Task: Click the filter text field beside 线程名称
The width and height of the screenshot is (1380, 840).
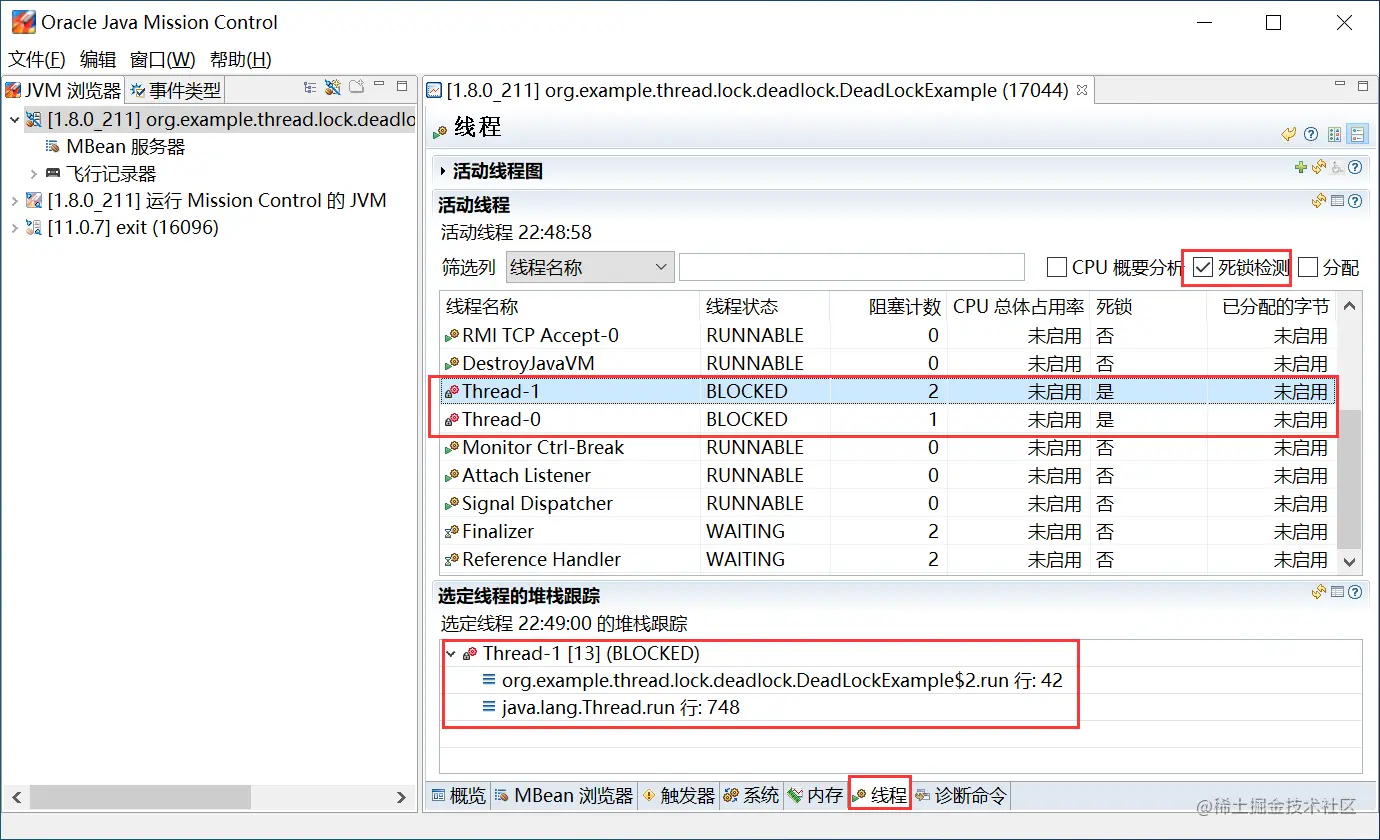Action: pos(852,267)
